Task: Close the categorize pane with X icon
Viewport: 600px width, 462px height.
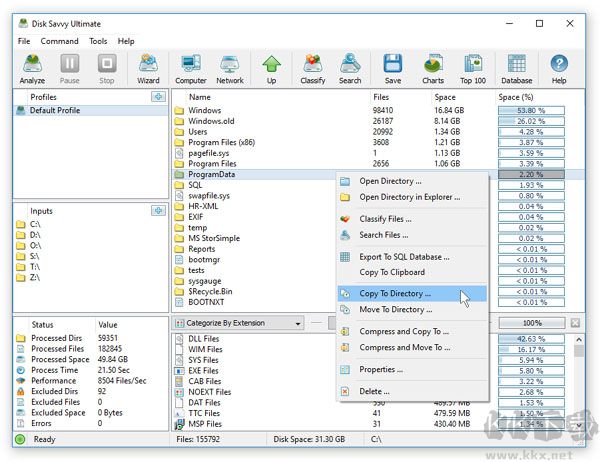Action: 575,323
